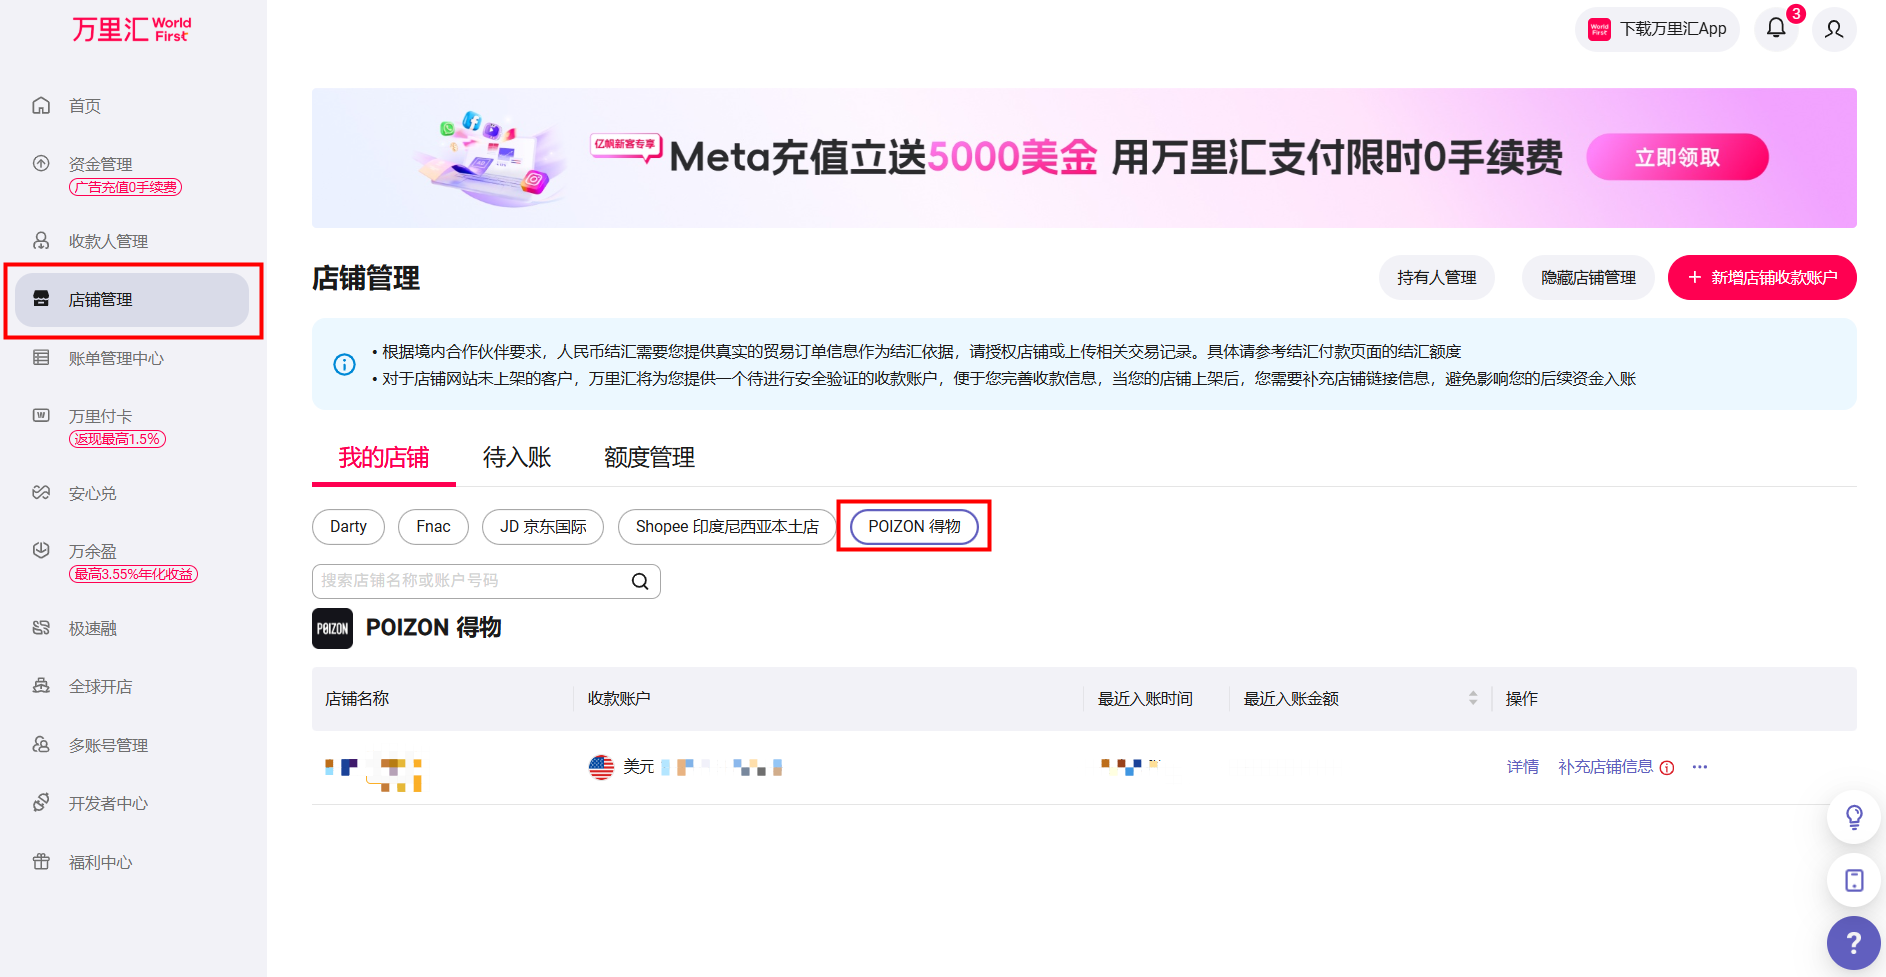Viewport: 1886px width, 977px height.
Task: Click the 新增店铺收款账户 button
Action: (1762, 278)
